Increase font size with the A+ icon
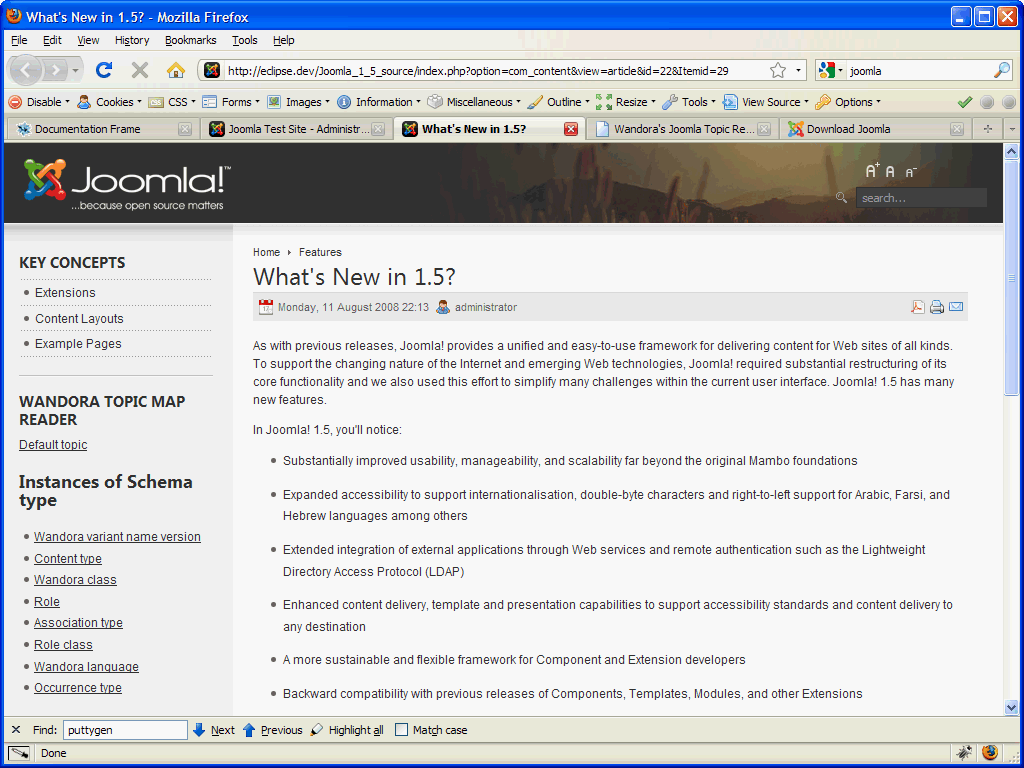 [x=872, y=170]
